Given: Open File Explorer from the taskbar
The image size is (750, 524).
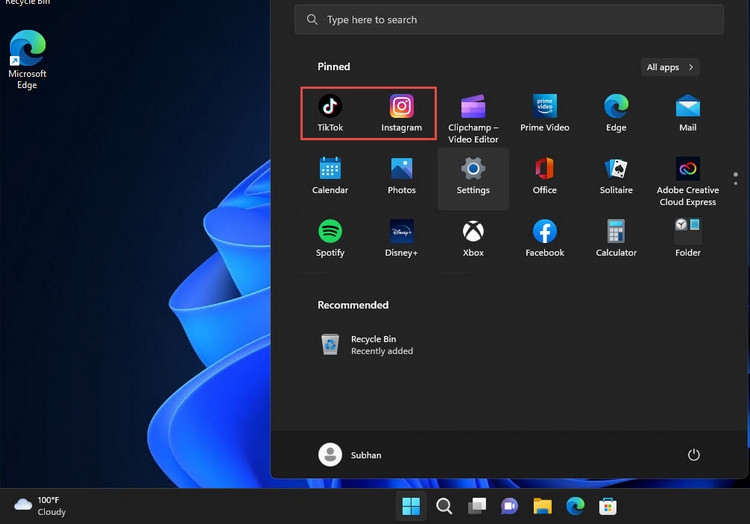Looking at the screenshot, I should coord(542,506).
